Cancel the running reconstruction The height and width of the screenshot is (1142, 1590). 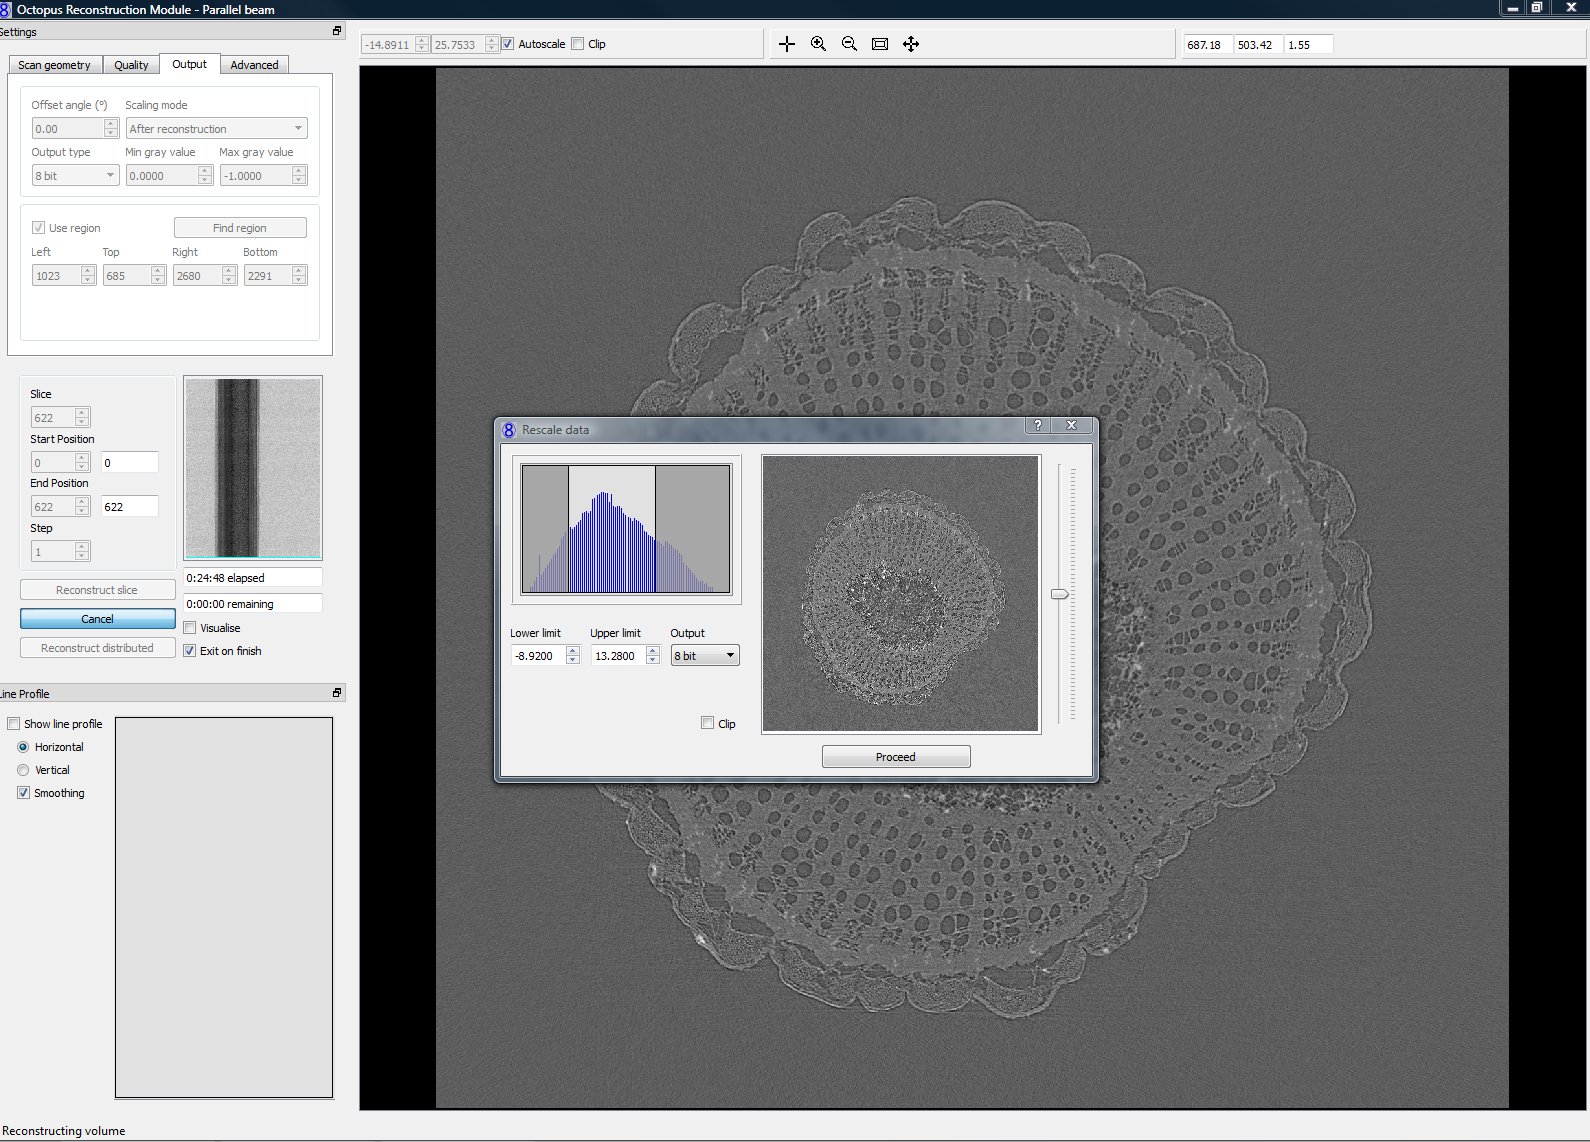98,619
